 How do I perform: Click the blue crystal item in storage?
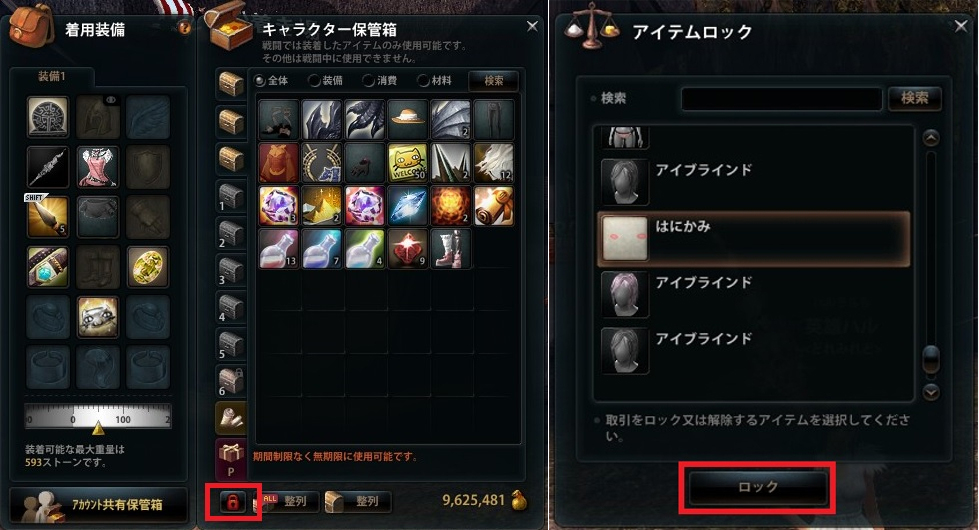408,205
